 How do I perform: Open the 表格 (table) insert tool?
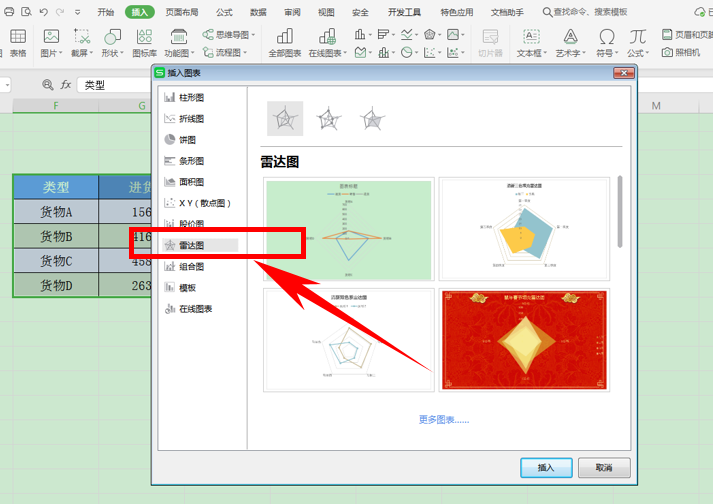[x=17, y=43]
